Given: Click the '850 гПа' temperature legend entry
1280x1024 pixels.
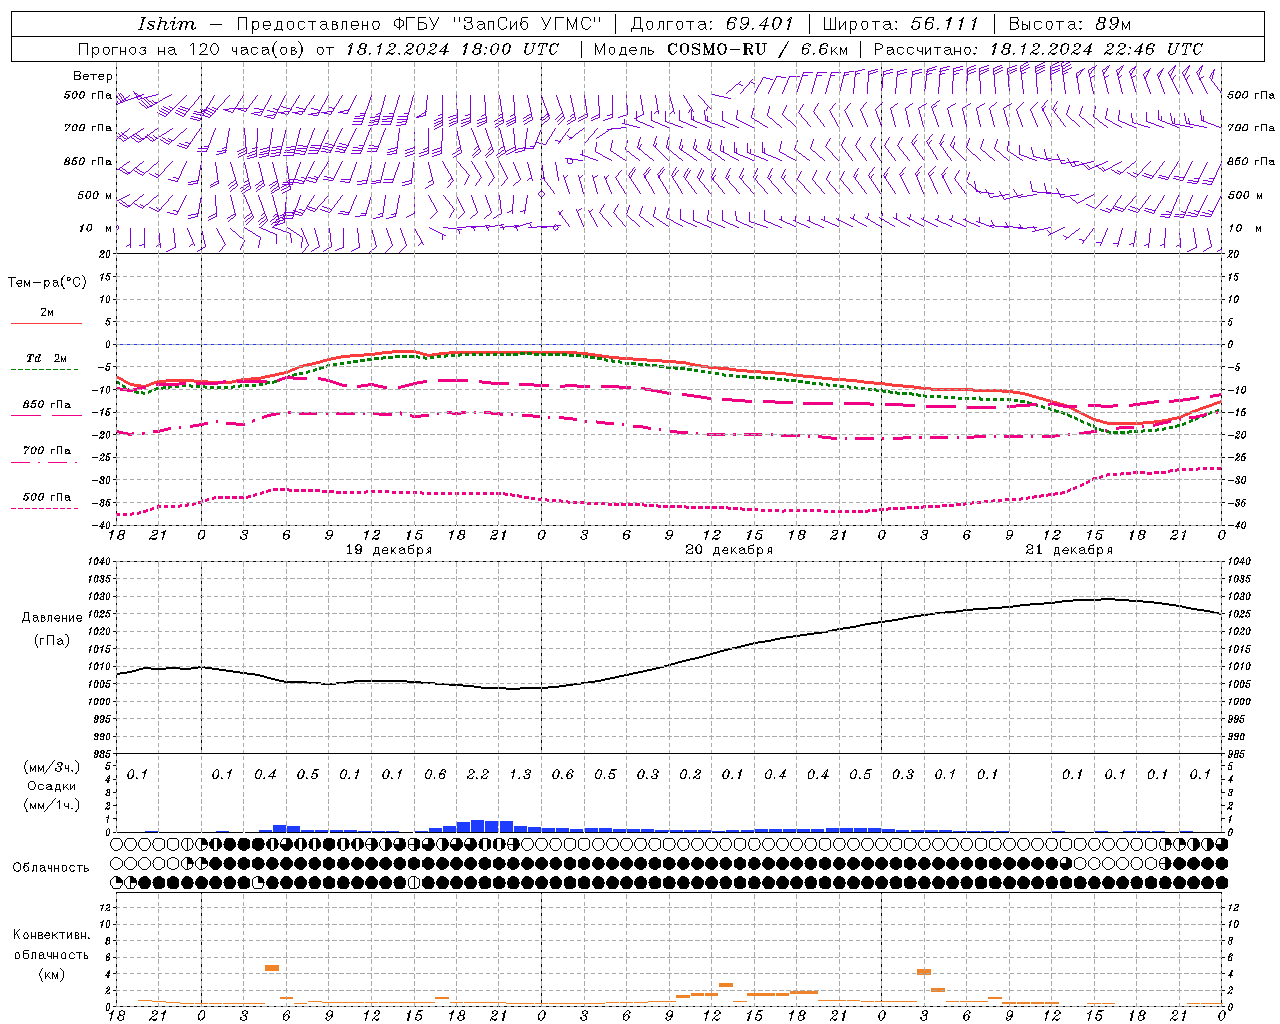Looking at the screenshot, I should (x=46, y=405).
